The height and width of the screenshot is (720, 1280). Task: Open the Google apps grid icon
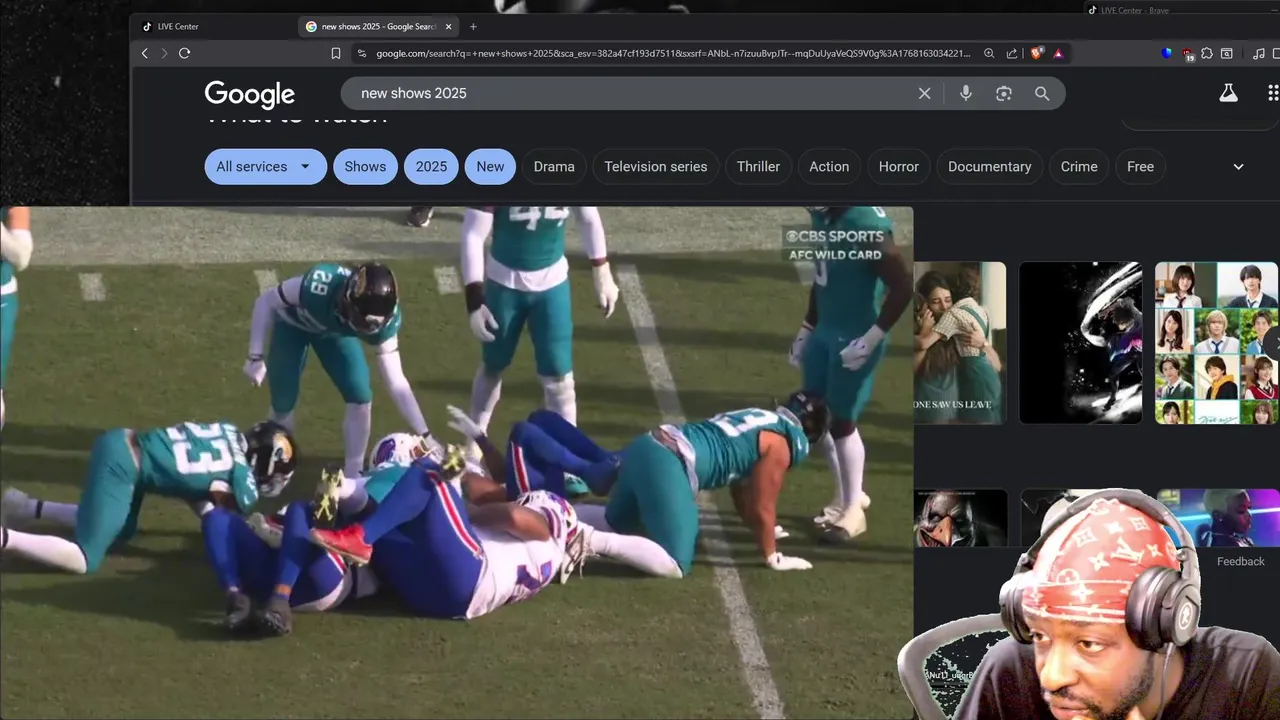[1272, 93]
